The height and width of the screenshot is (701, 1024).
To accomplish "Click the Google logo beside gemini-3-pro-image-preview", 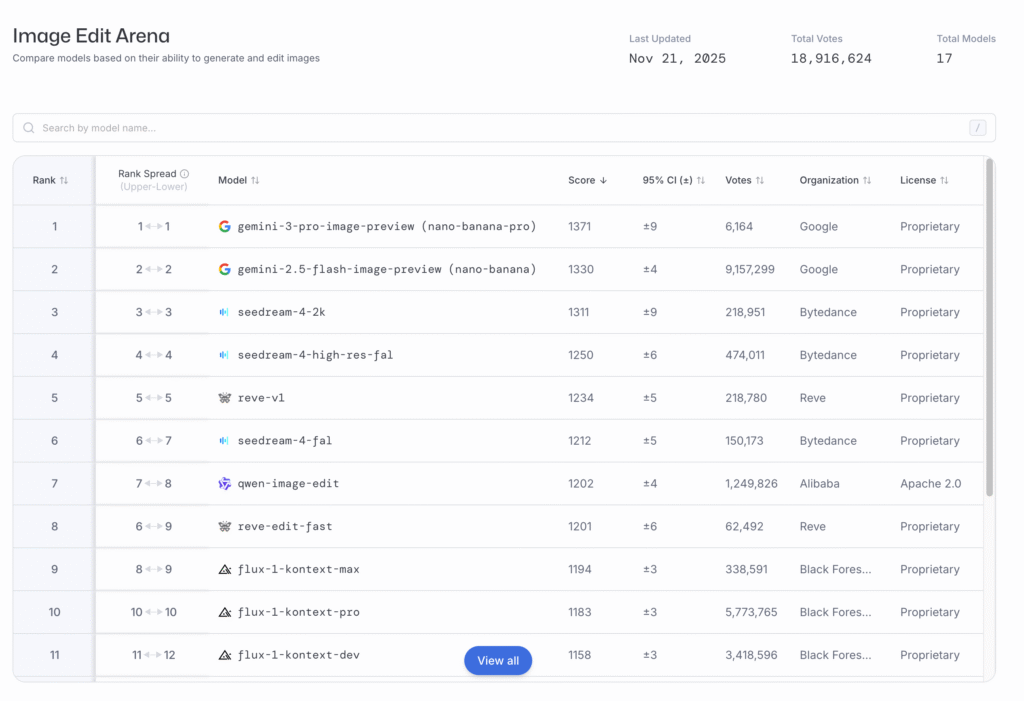I will [x=225, y=227].
